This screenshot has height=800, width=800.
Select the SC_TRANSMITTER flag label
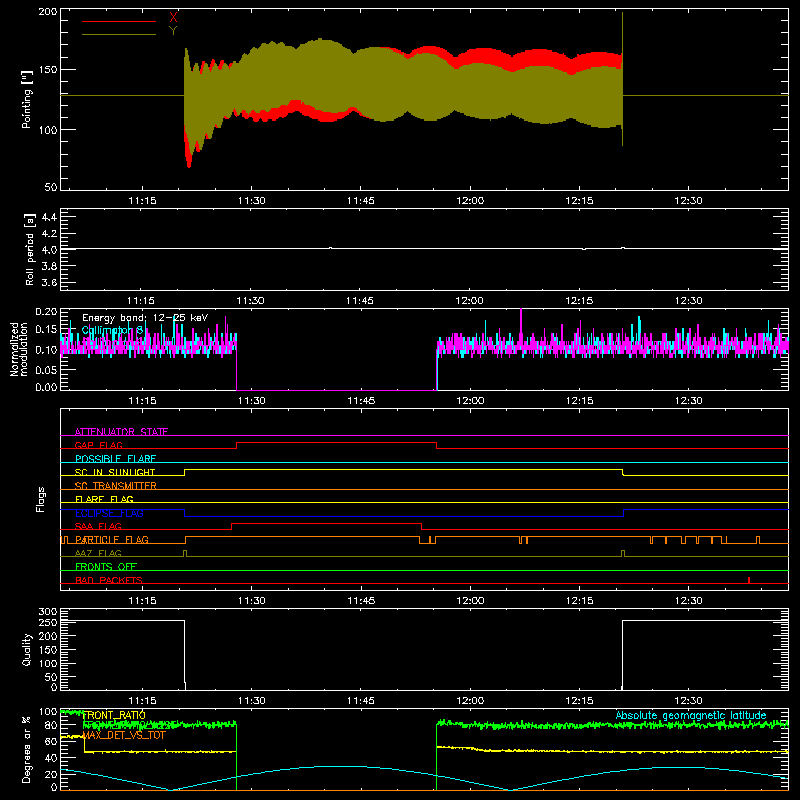coord(115,485)
